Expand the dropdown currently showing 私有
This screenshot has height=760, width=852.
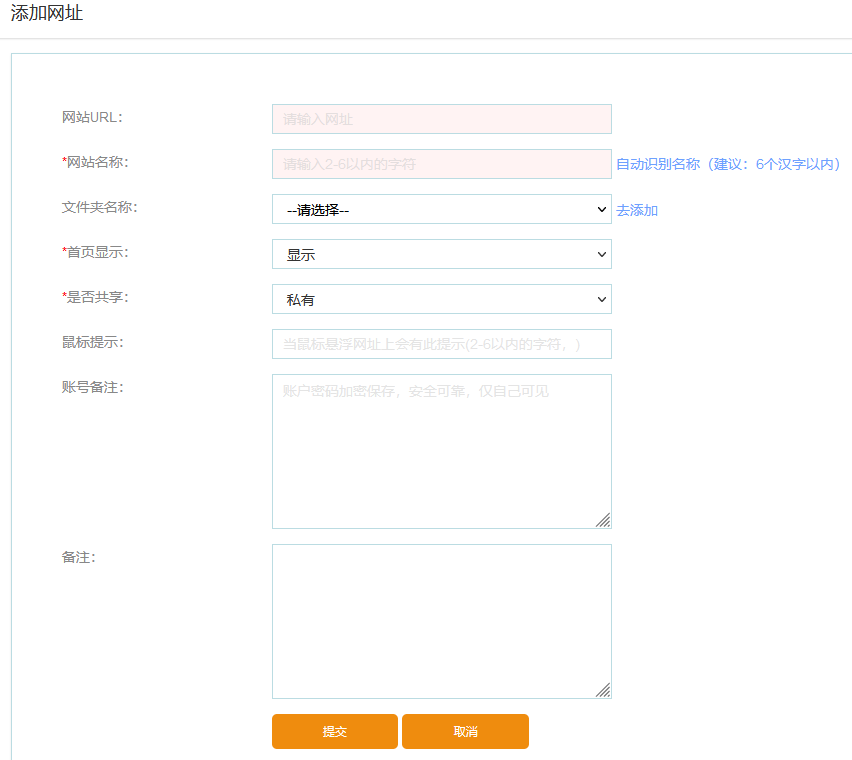tap(601, 299)
